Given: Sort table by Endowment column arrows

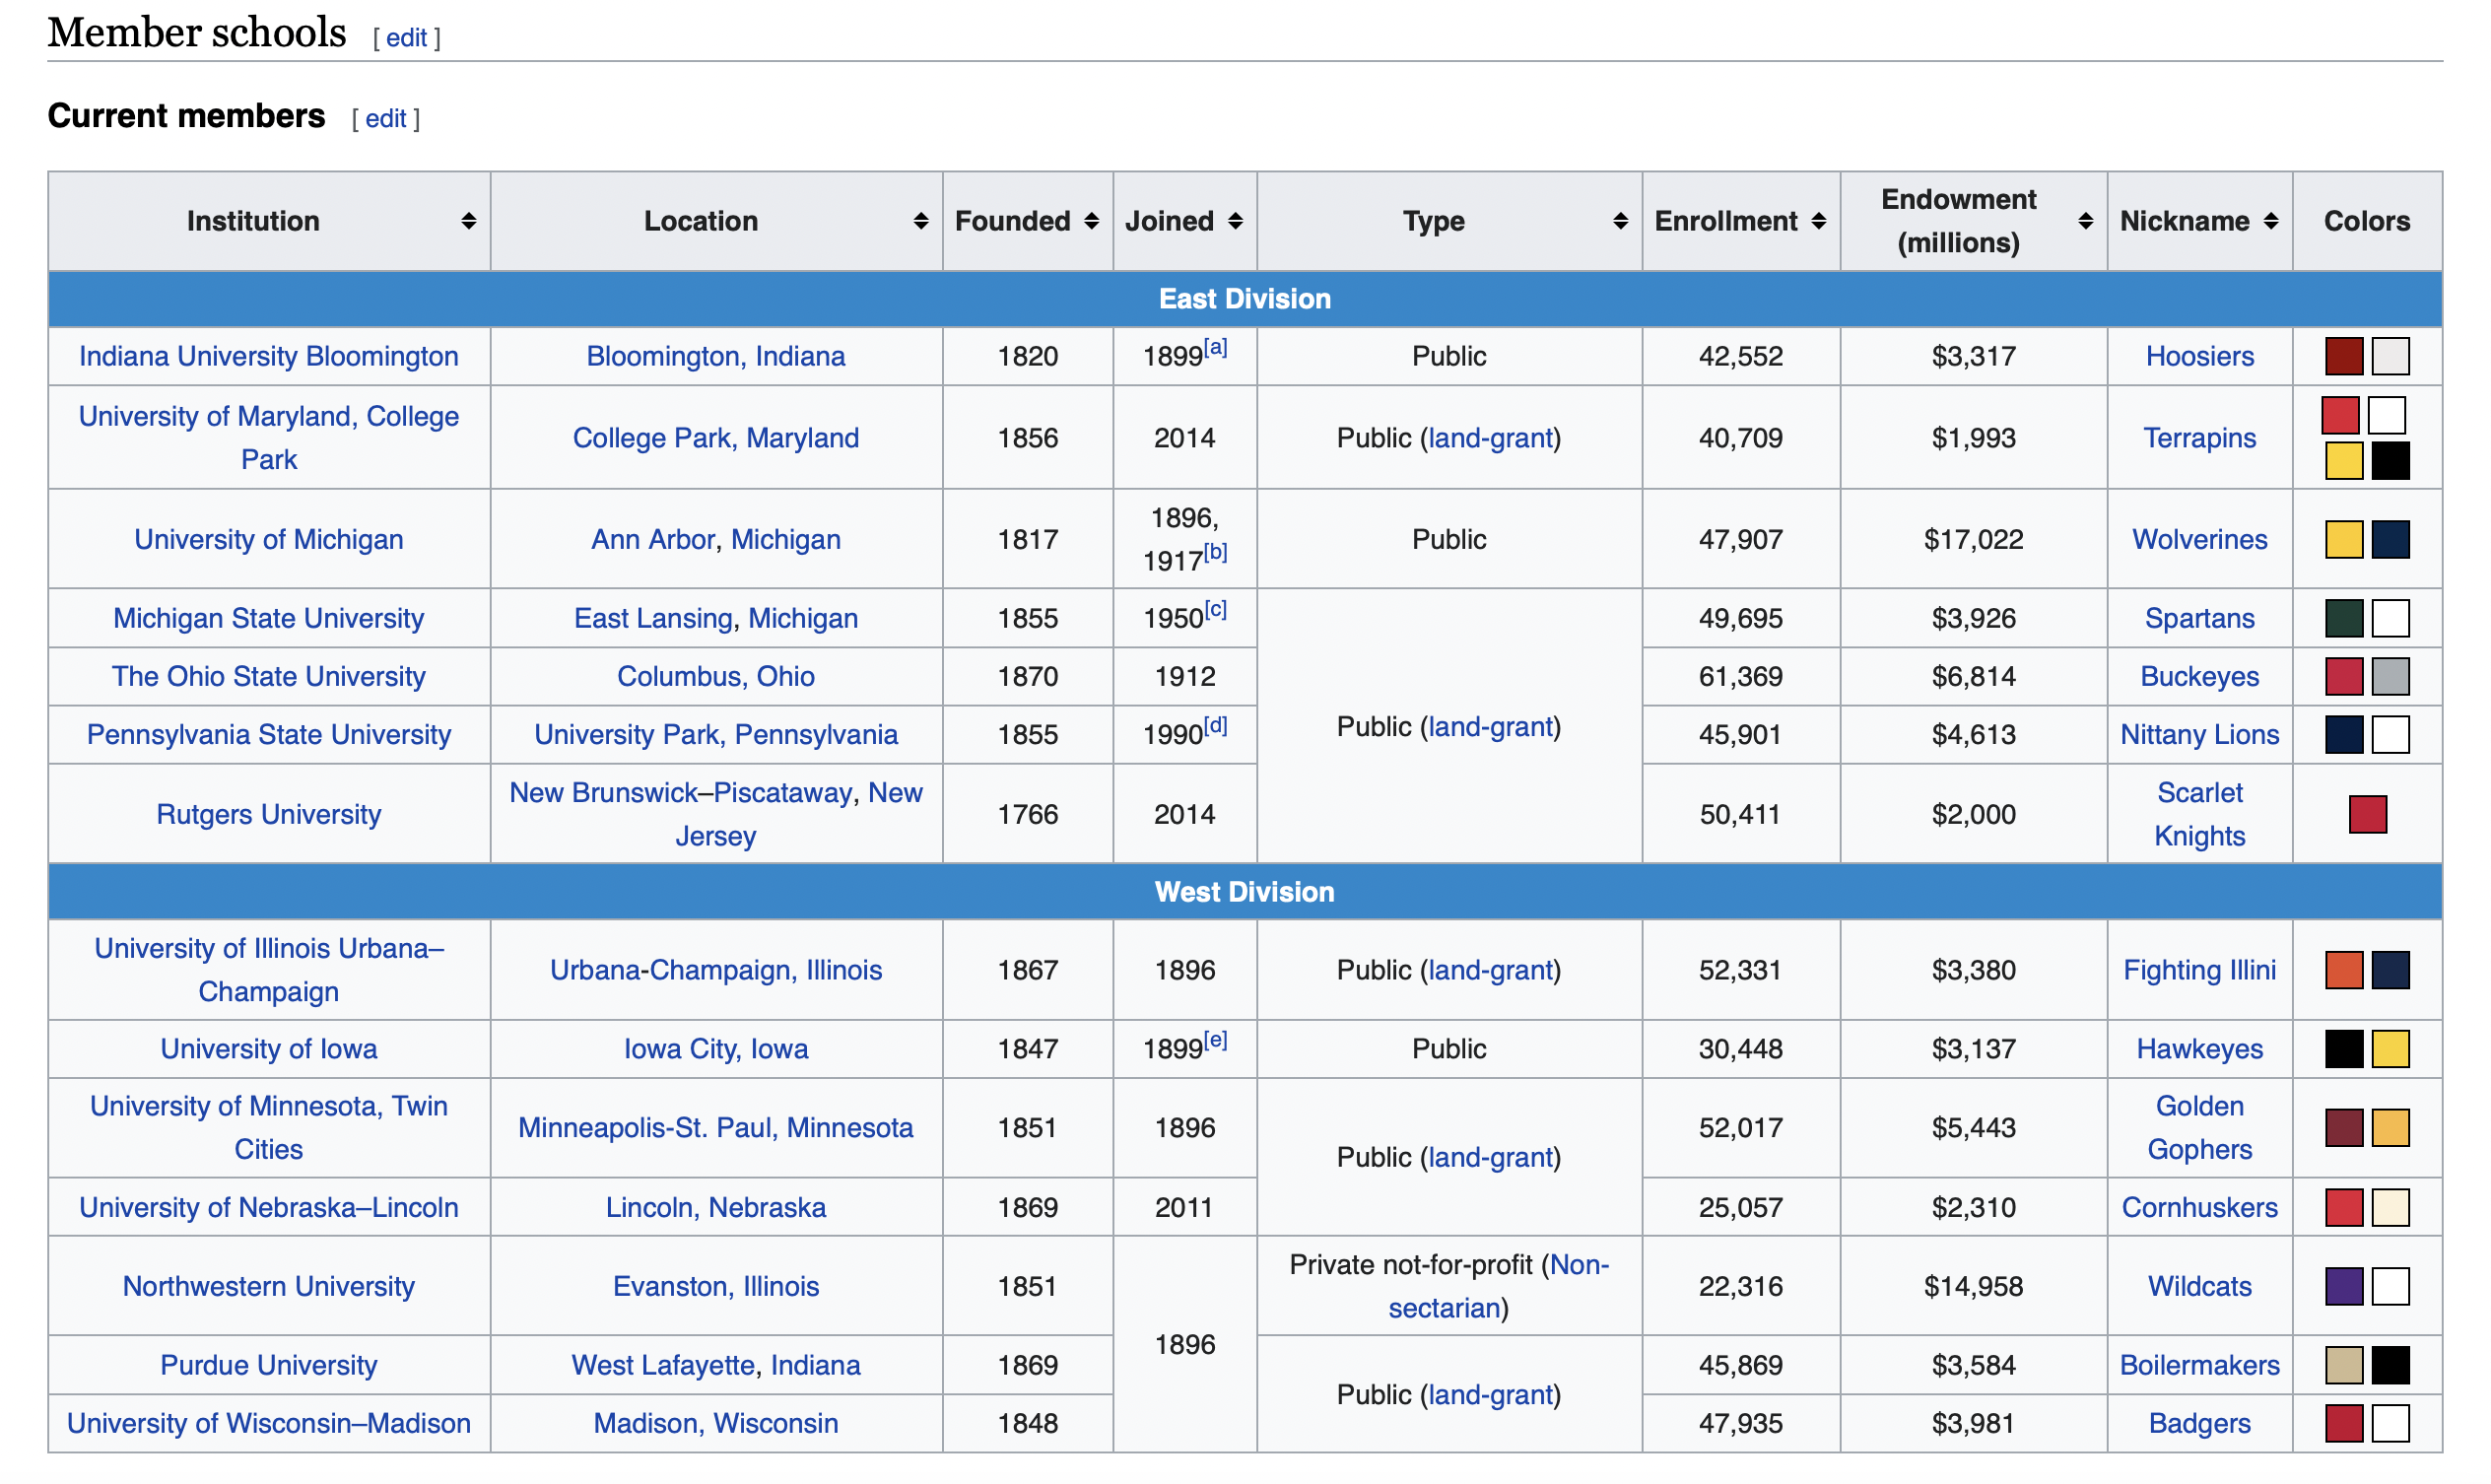Looking at the screenshot, I should click(2088, 222).
